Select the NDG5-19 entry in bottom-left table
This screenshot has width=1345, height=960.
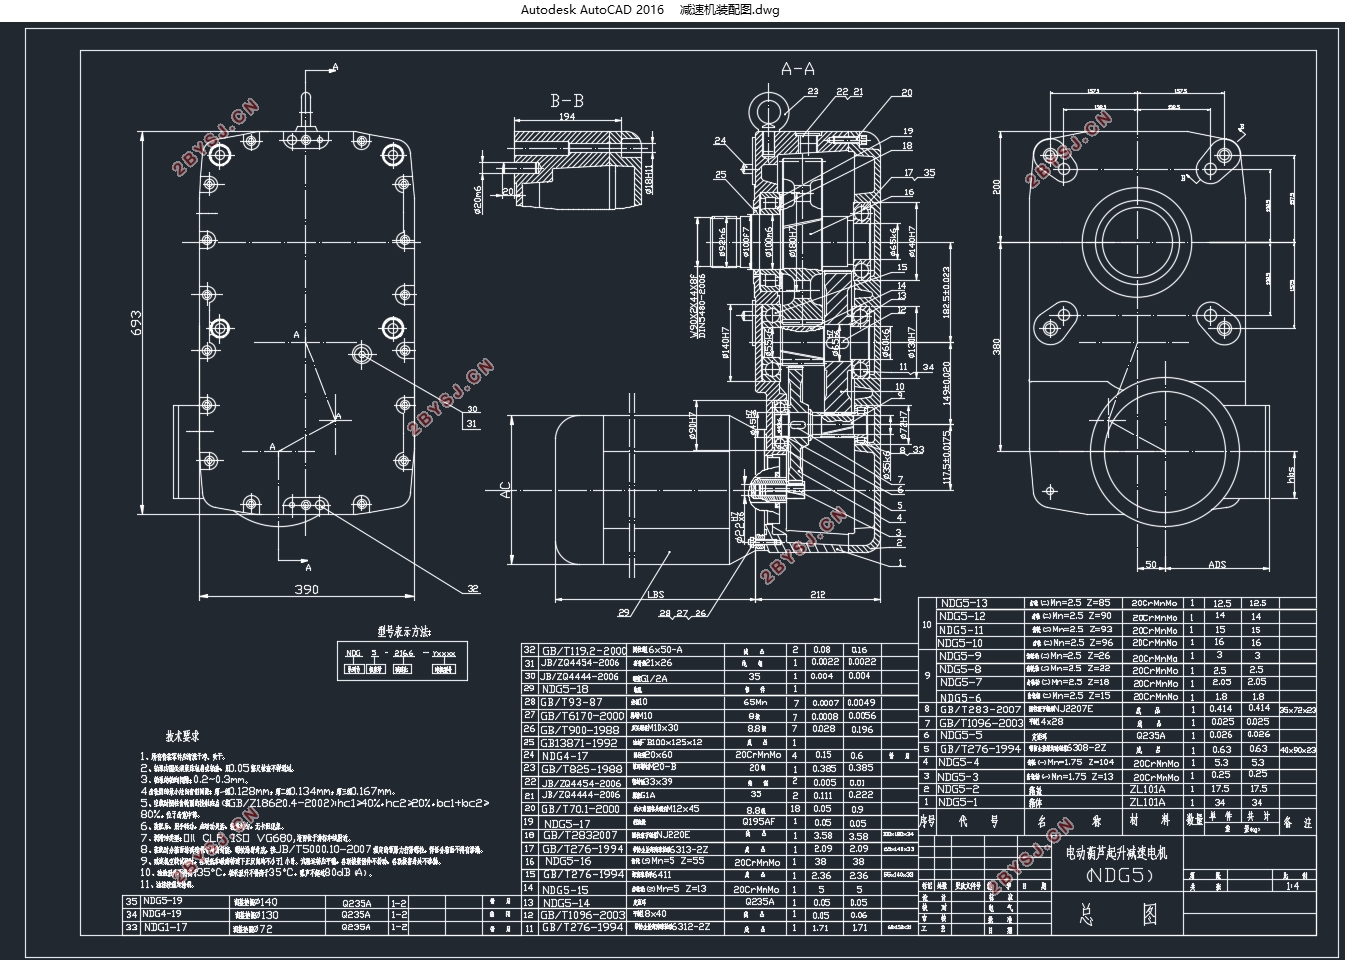162,900
